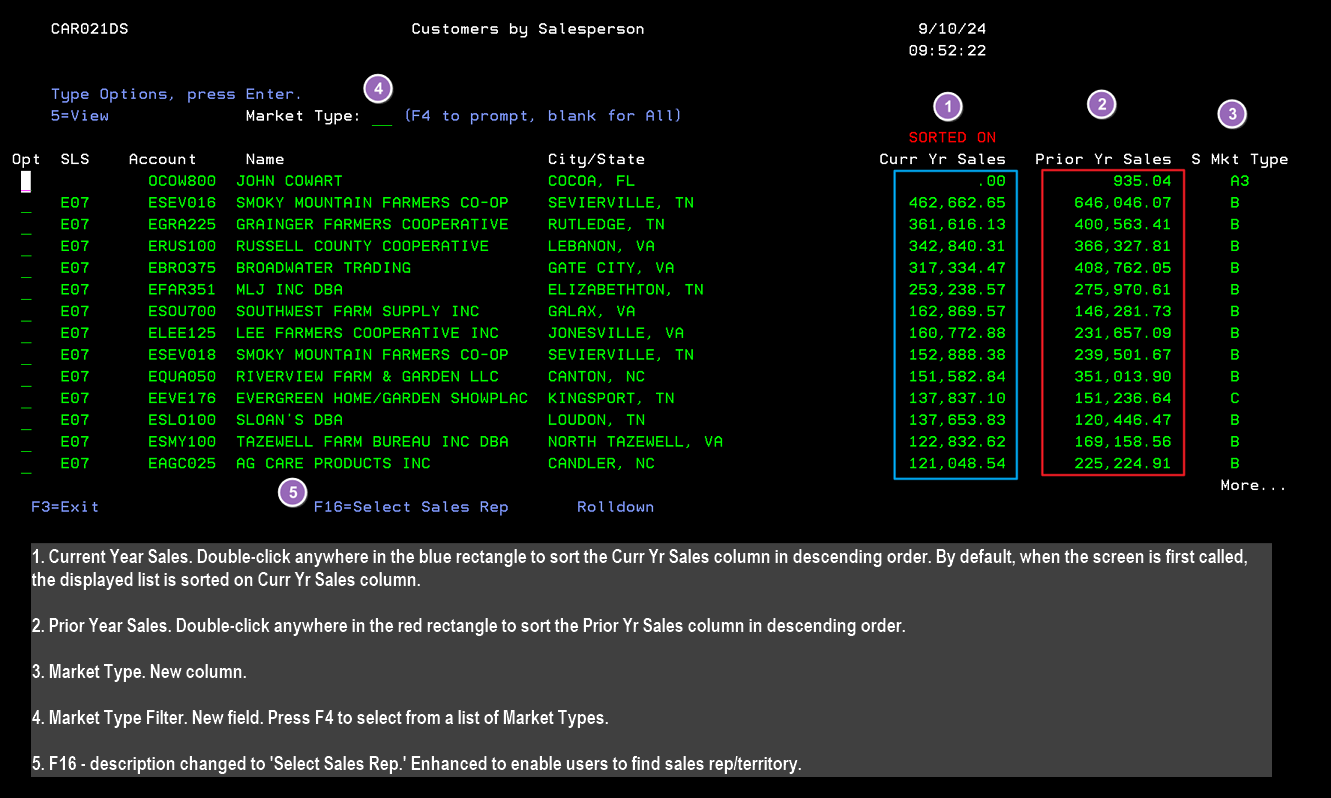Click the purple callout badge numbered 3
Viewport: 1331px width, 798px height.
(x=1231, y=114)
